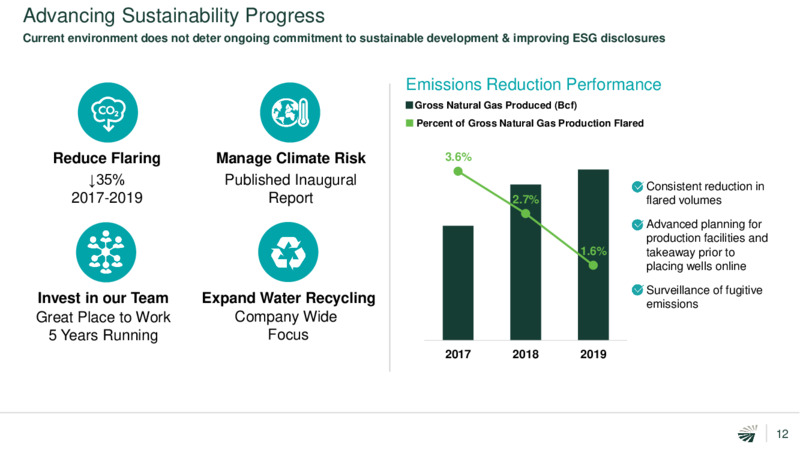This screenshot has height=450, width=800.
Task: Click the checkmark beside Advanced planning for production
Action: click(x=637, y=224)
